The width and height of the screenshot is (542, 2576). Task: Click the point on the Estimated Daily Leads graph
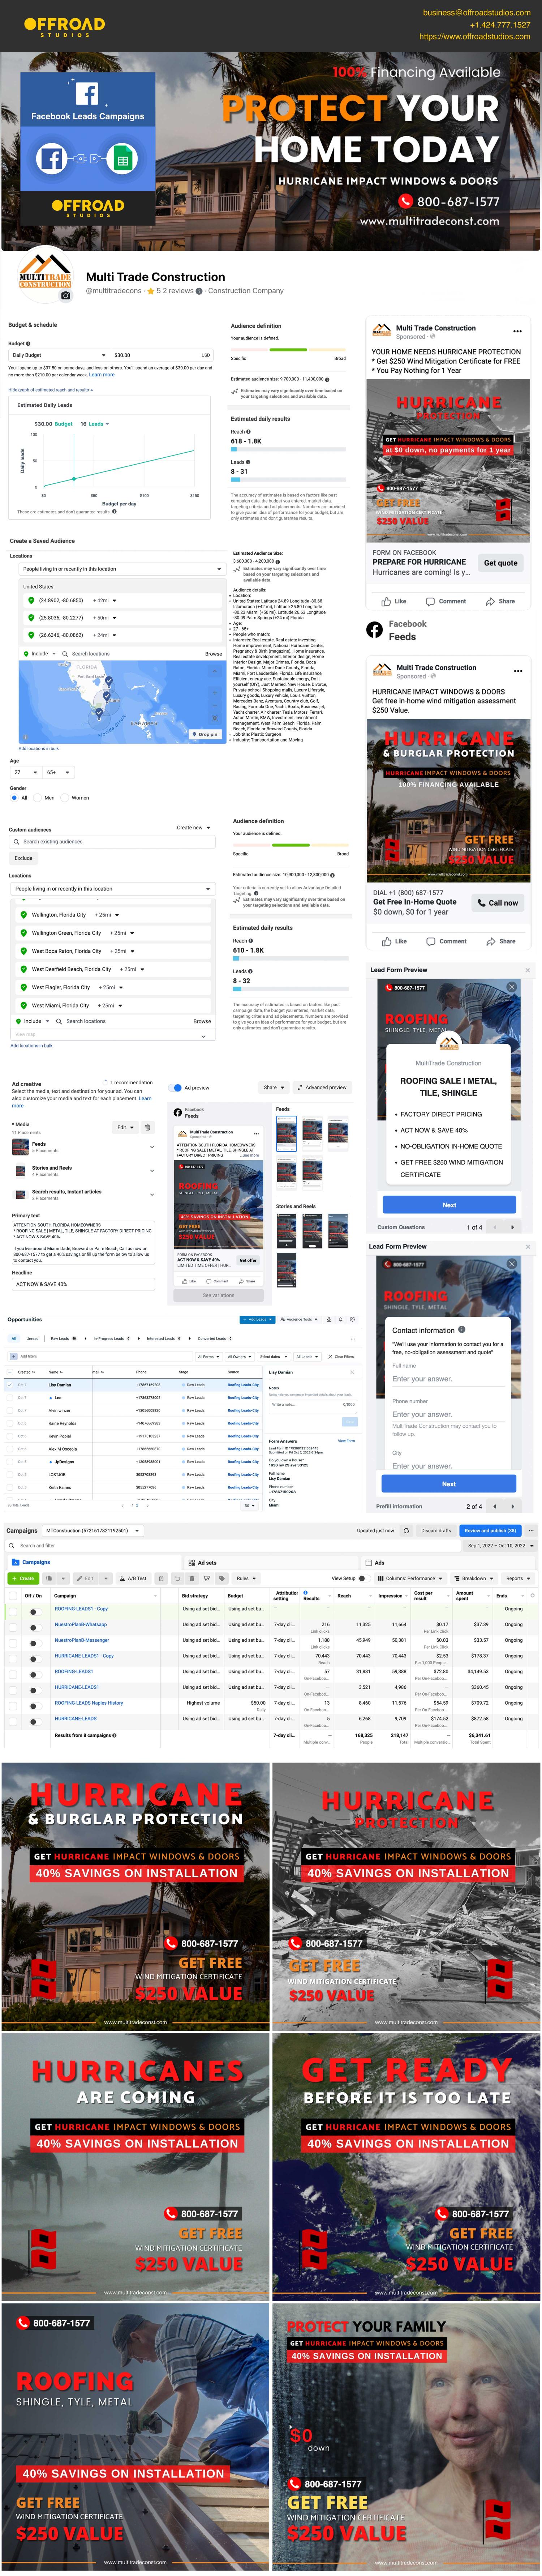74,479
